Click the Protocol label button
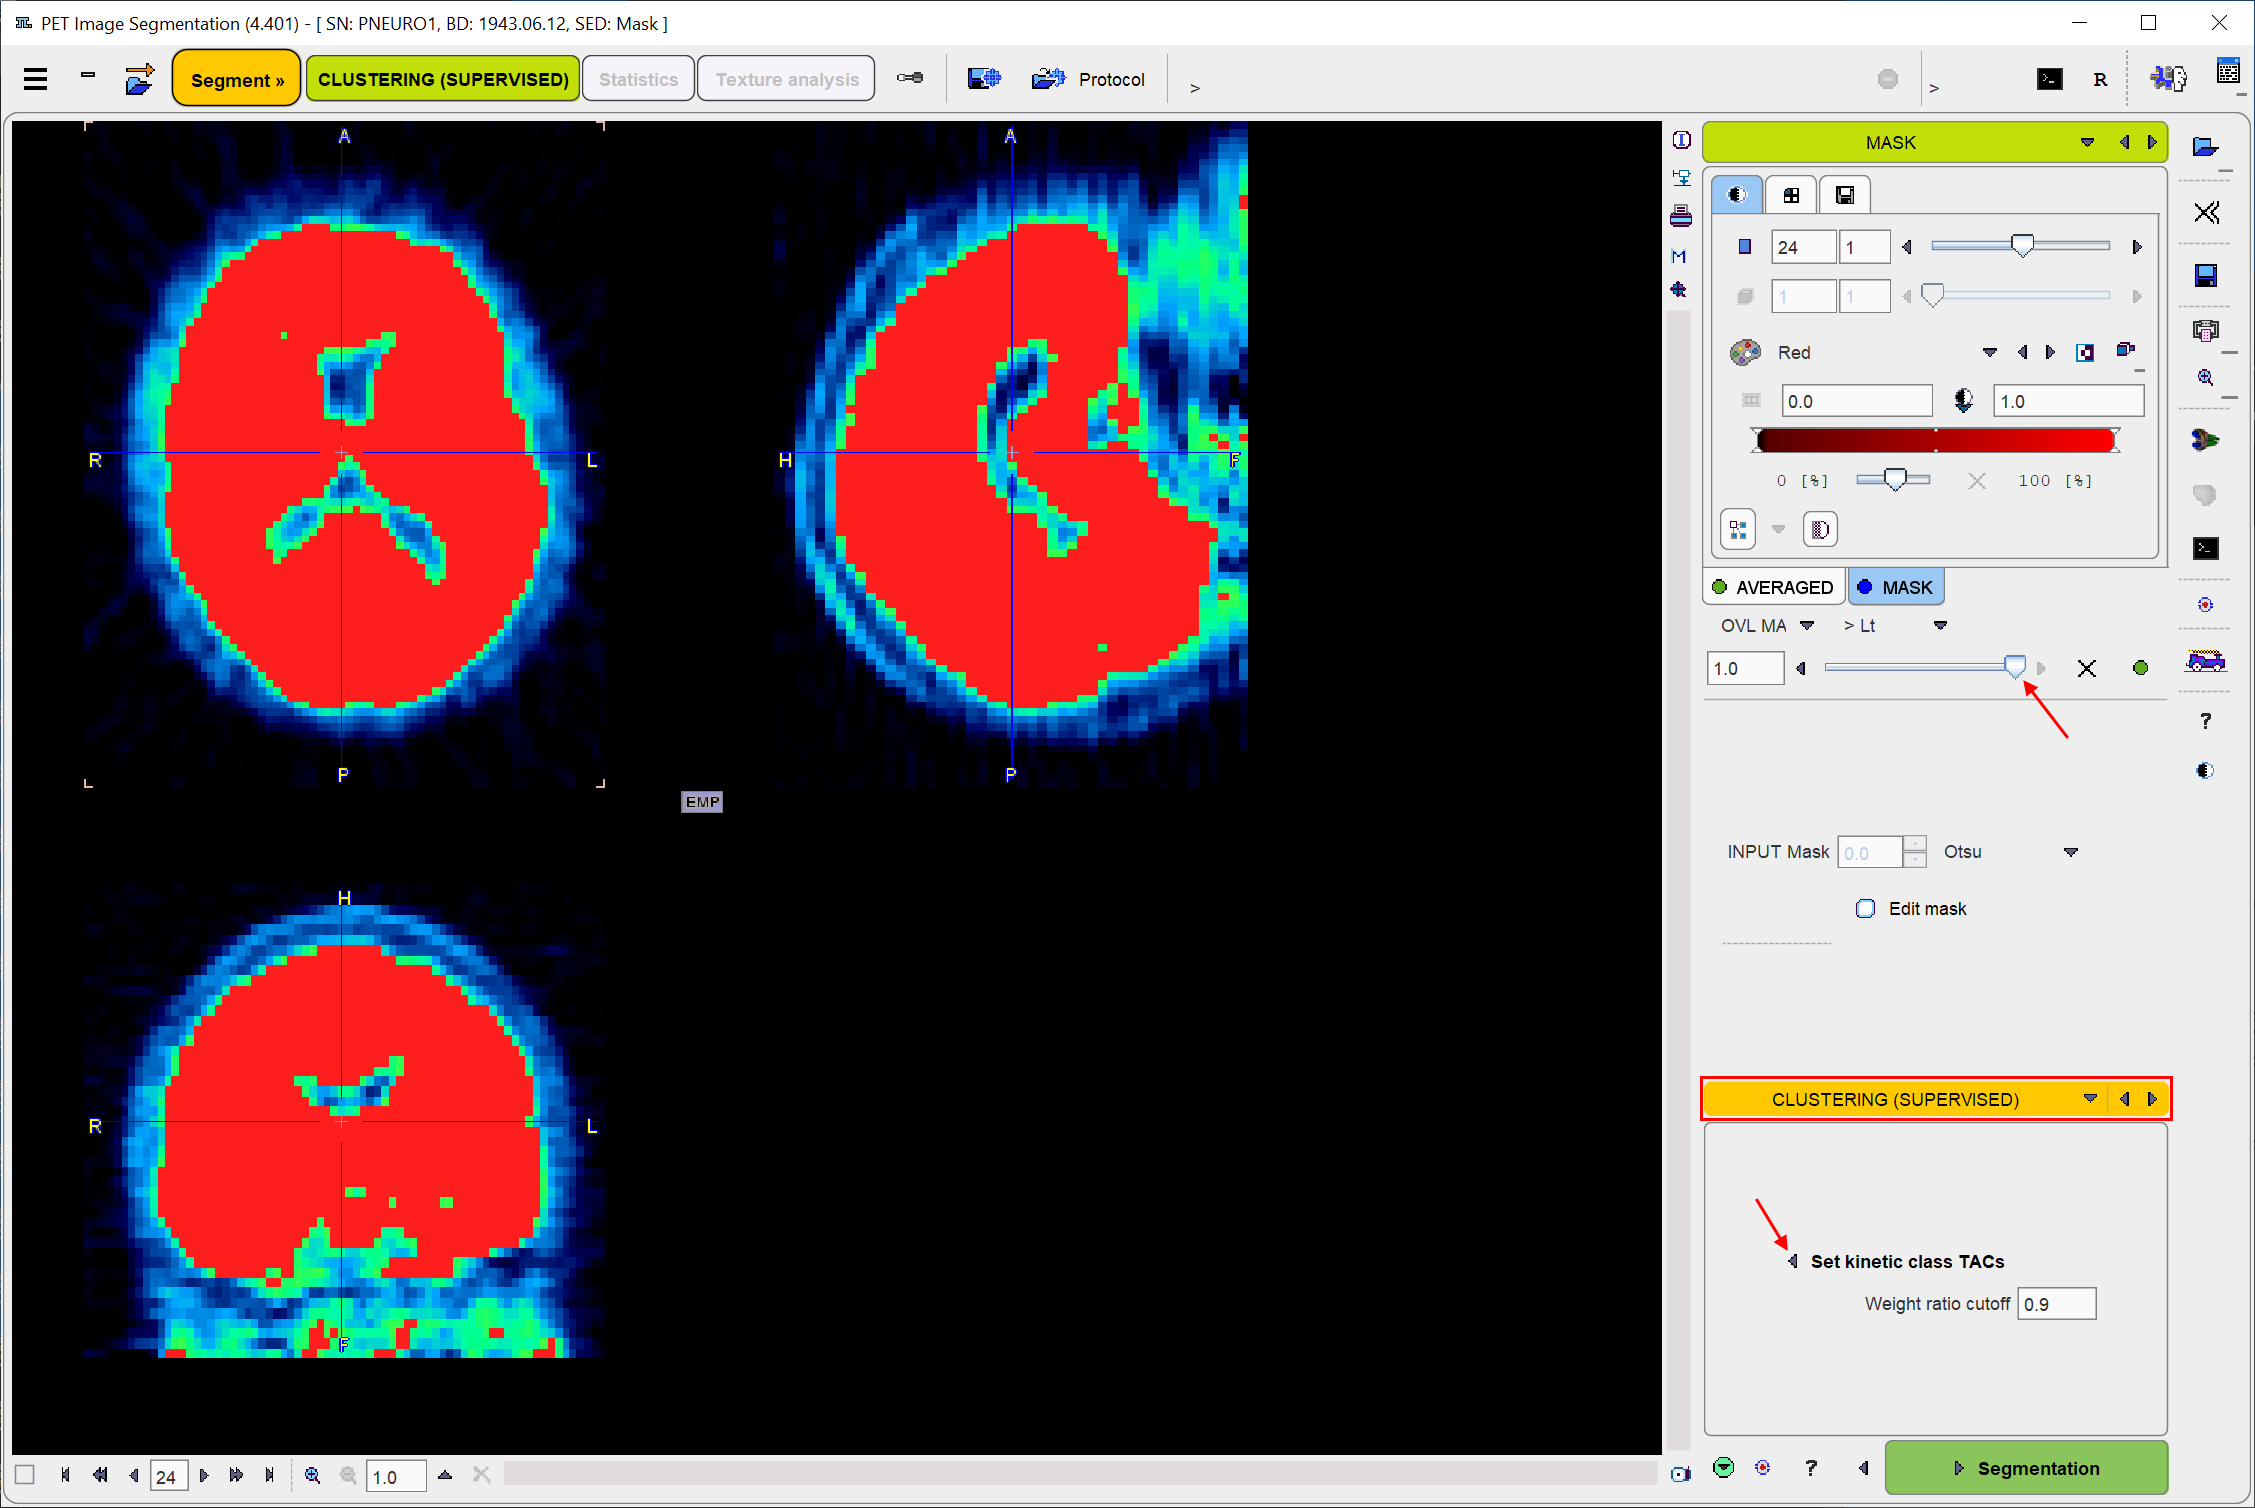 (1111, 79)
